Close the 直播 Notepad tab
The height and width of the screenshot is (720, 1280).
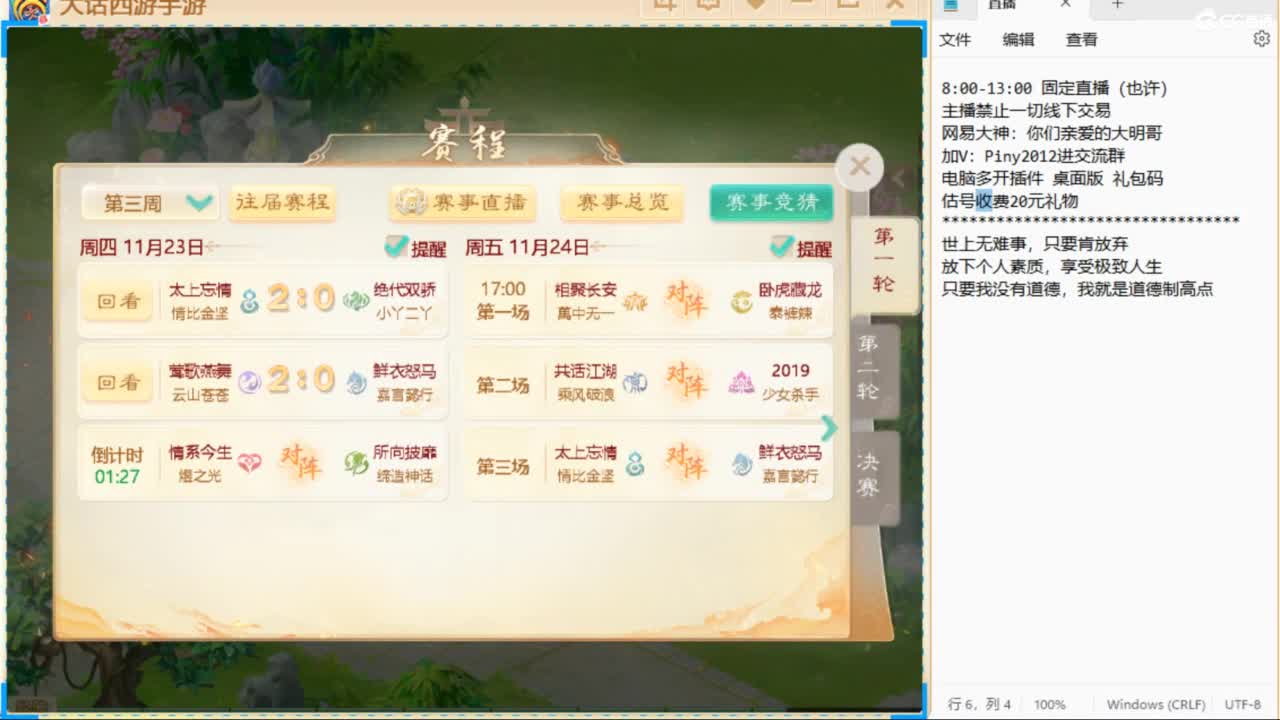click(1066, 5)
